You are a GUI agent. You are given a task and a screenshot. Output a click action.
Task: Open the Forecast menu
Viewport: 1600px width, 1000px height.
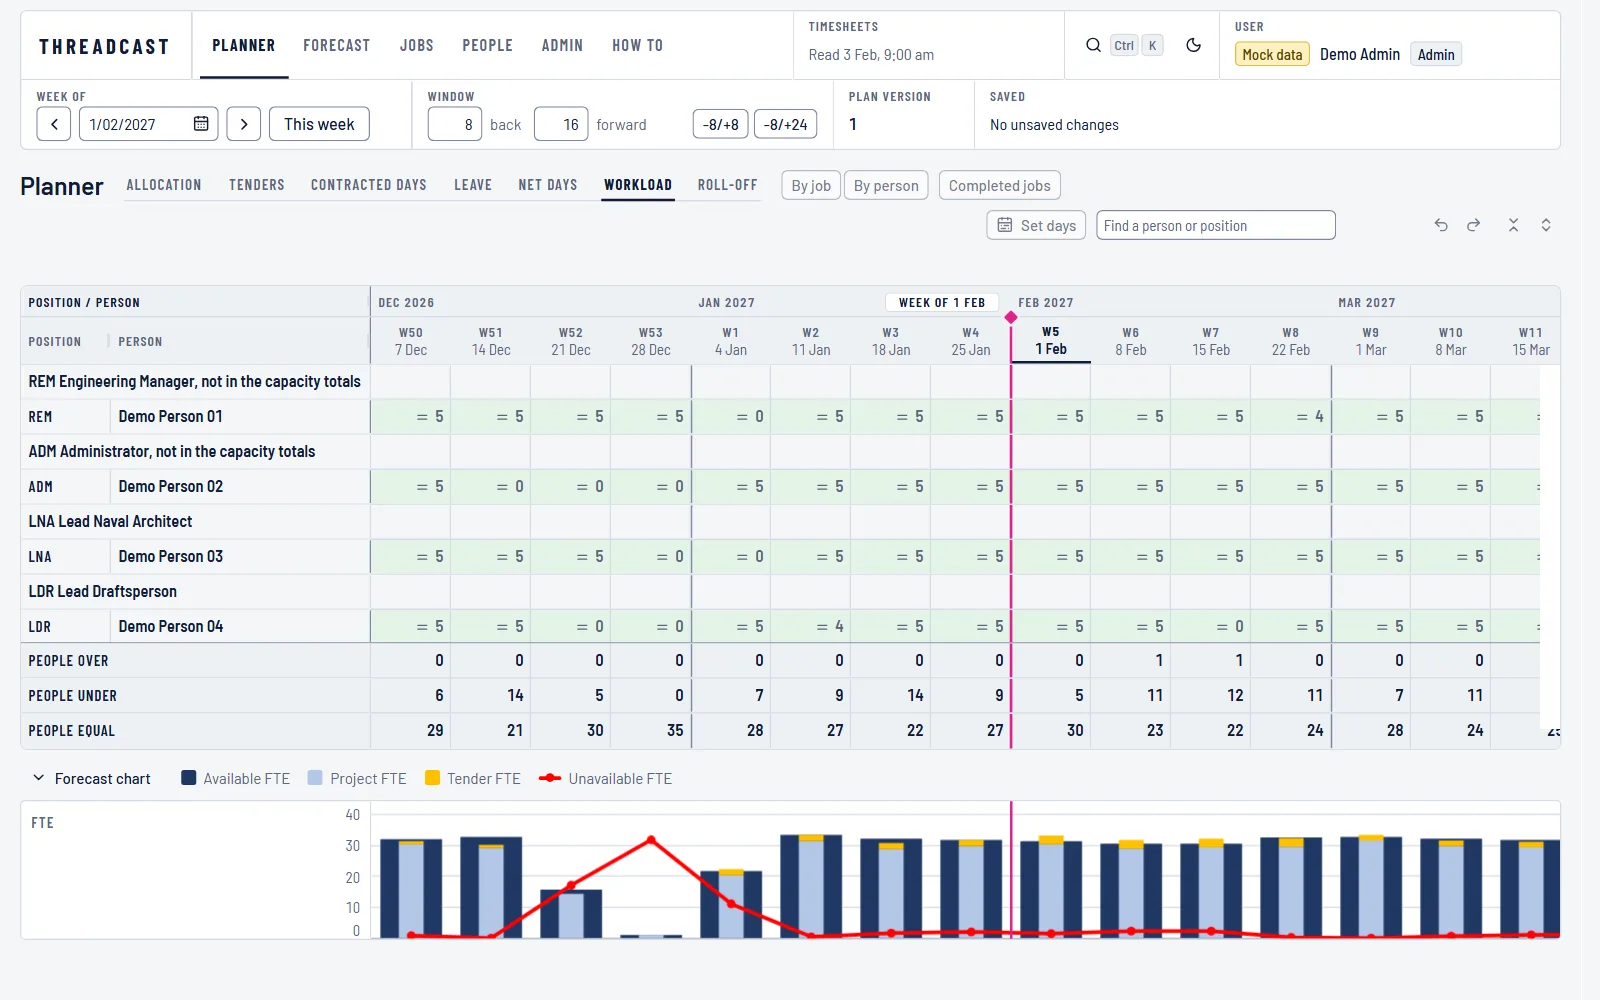(x=336, y=45)
